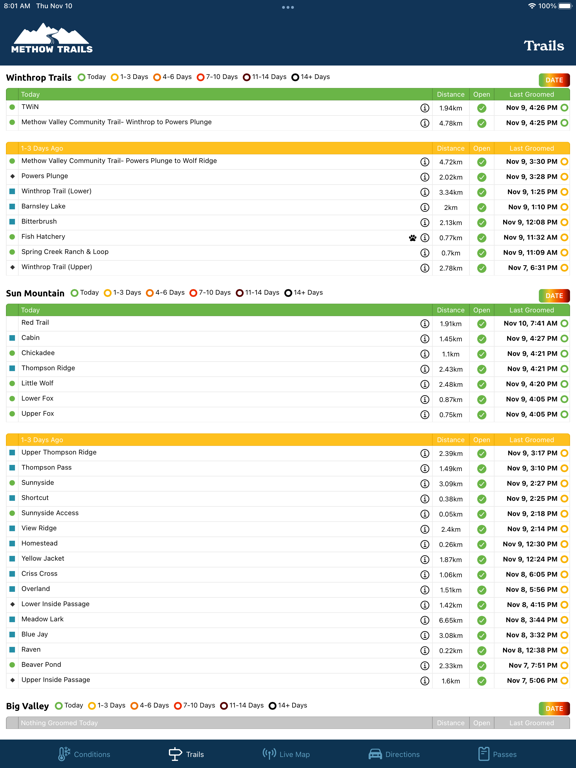Tap open-status checkmark for Raven trail
576x768 pixels.
pos(481,651)
